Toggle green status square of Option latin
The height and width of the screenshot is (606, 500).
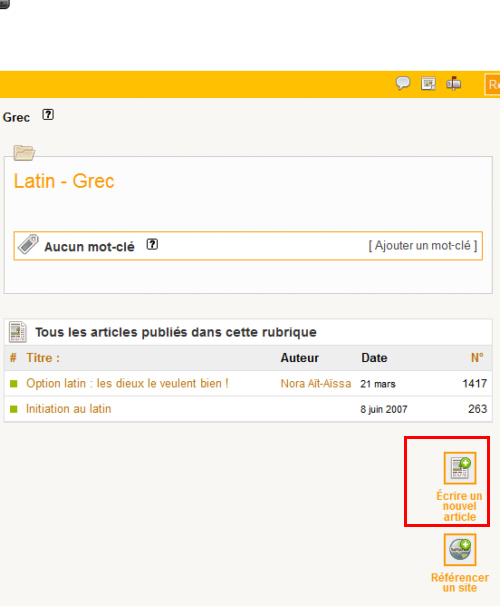pyautogui.click(x=14, y=384)
